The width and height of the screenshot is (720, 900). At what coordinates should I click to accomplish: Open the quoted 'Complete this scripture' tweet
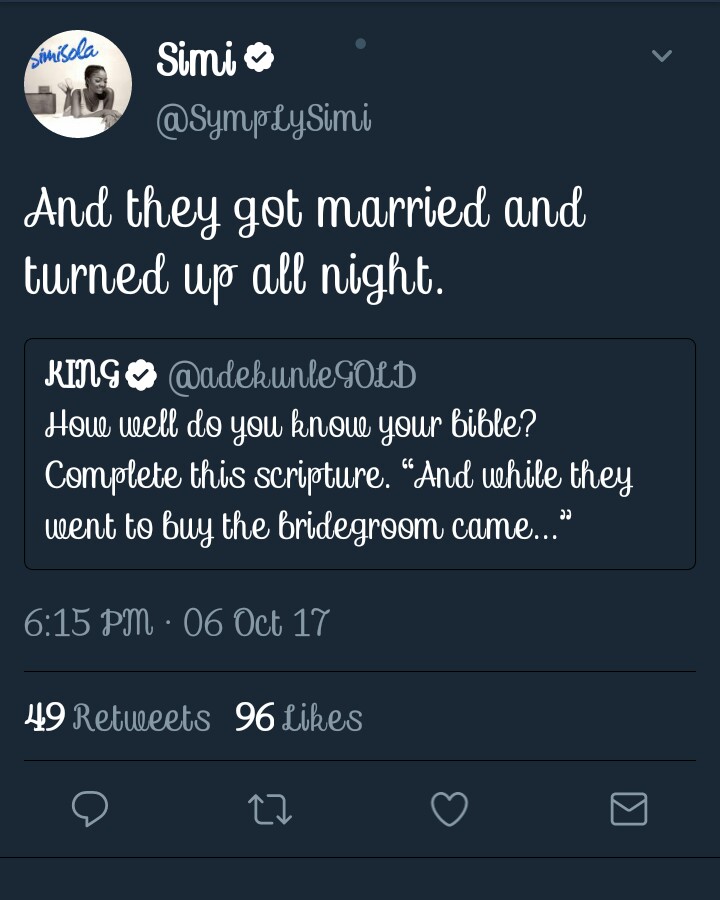[338, 476]
